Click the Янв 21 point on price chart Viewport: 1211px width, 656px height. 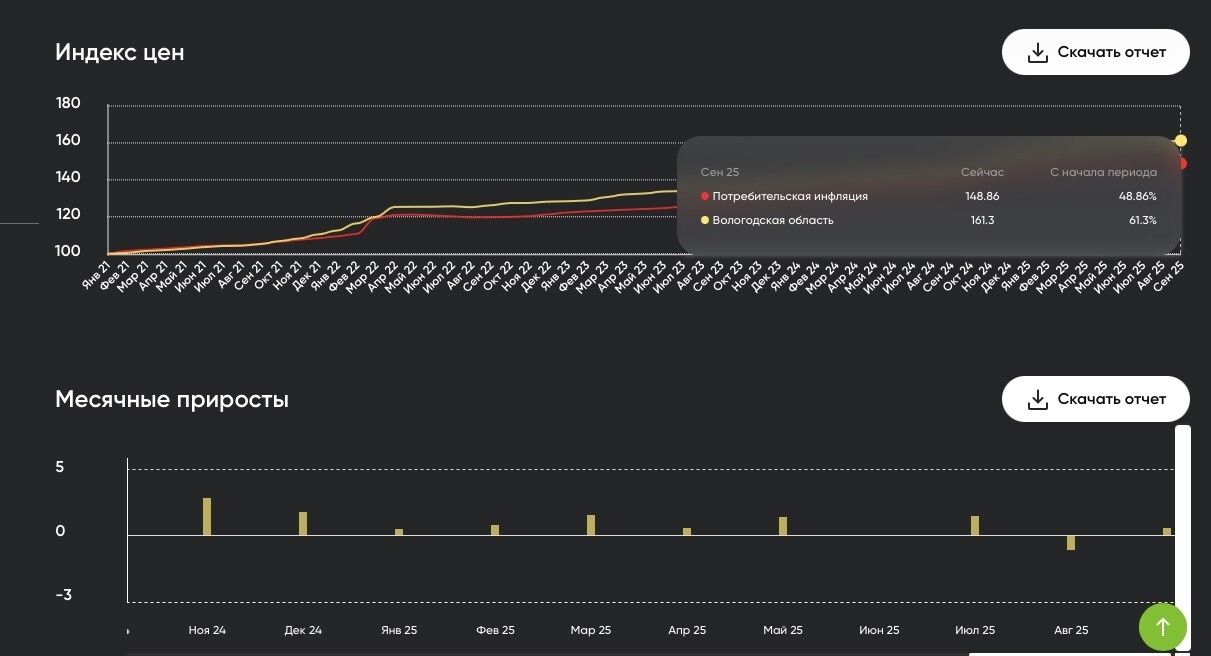point(109,252)
